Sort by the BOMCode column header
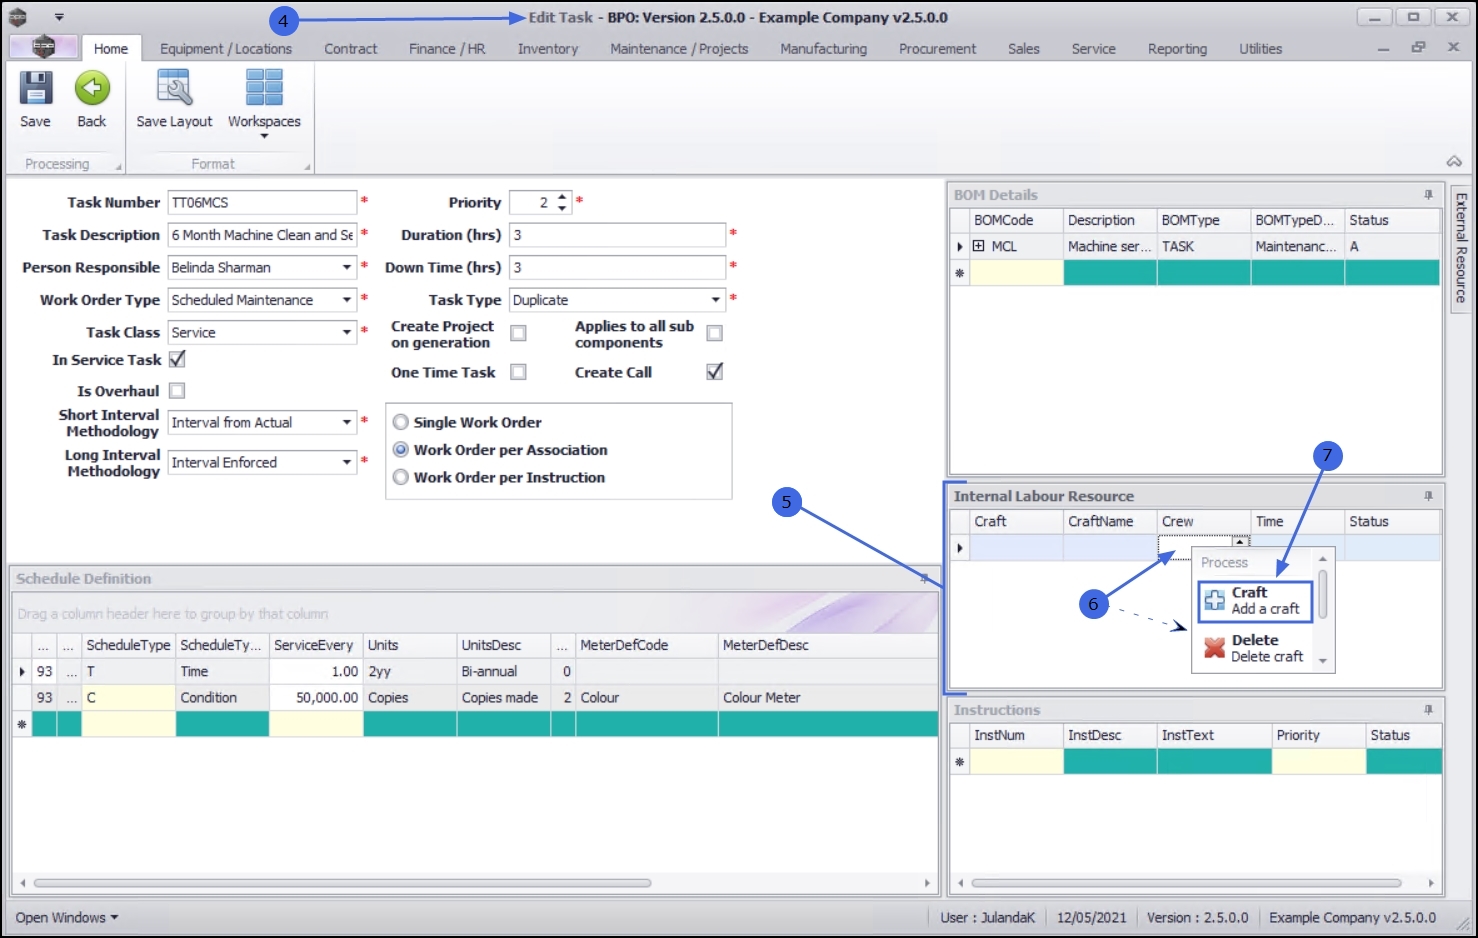This screenshot has width=1478, height=938. click(x=1015, y=220)
